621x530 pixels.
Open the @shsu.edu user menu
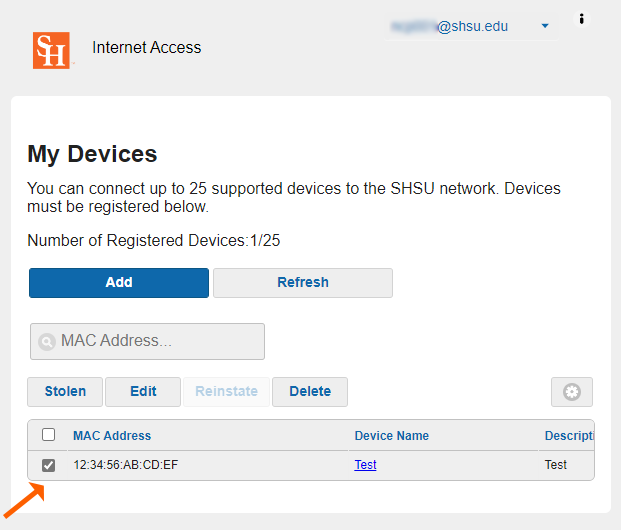(471, 27)
